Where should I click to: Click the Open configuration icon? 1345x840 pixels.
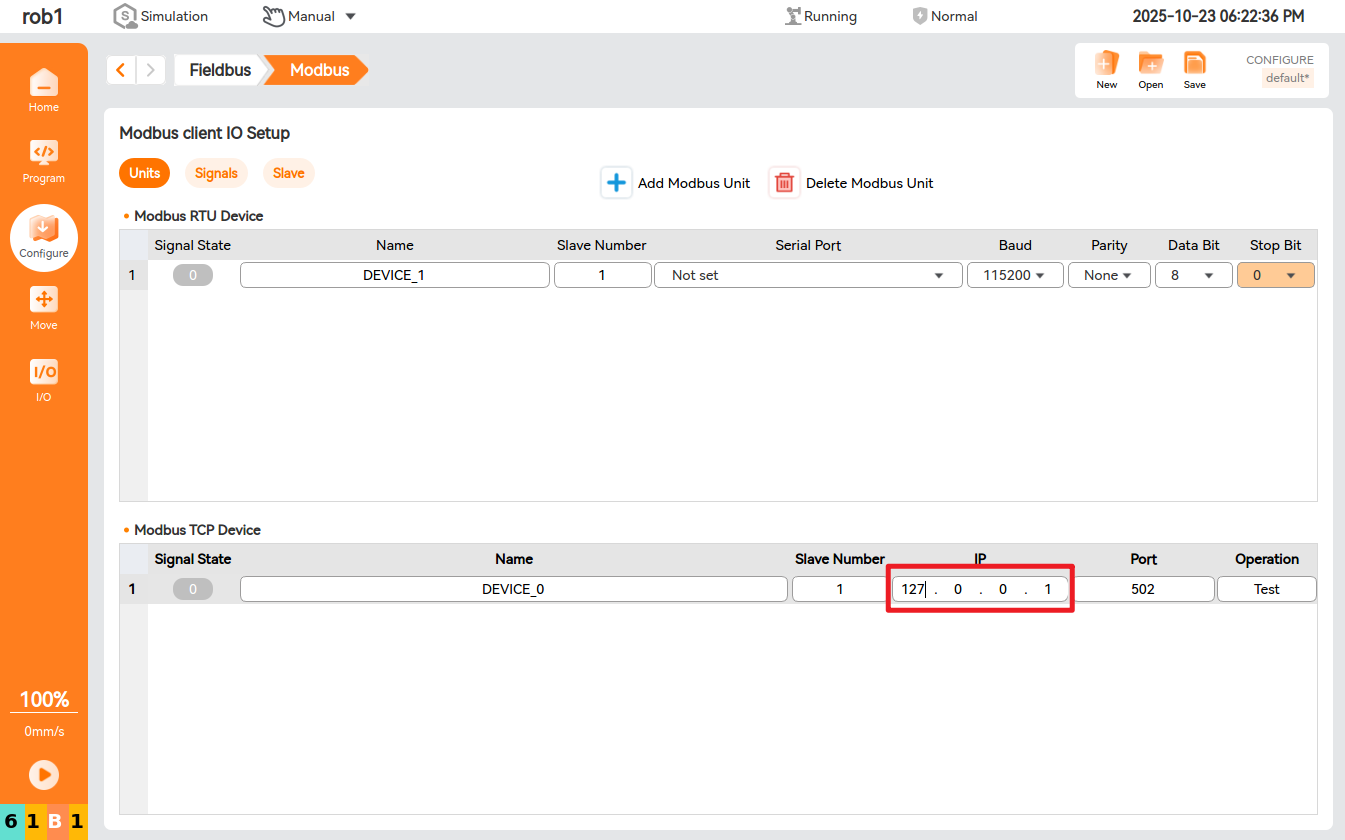pyautogui.click(x=1150, y=69)
